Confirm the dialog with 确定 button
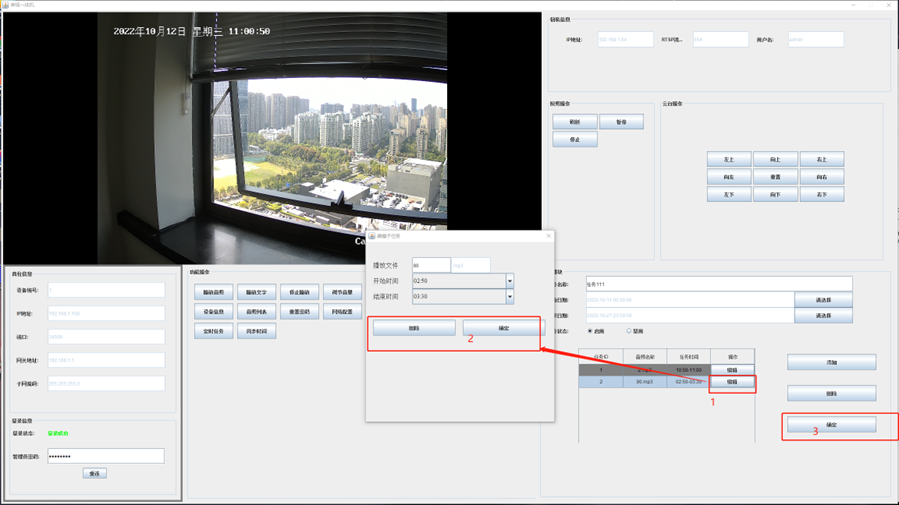This screenshot has height=505, width=899. 503,328
